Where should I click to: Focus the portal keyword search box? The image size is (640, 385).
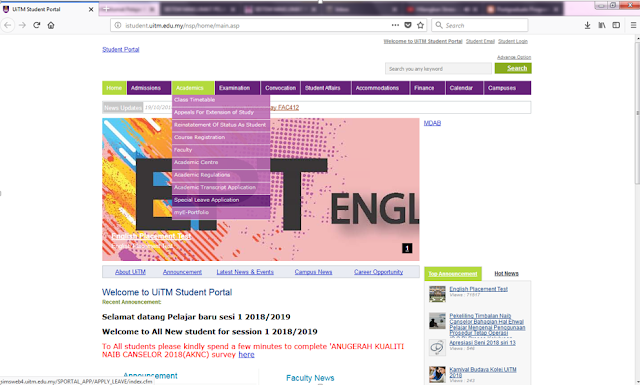(x=438, y=69)
